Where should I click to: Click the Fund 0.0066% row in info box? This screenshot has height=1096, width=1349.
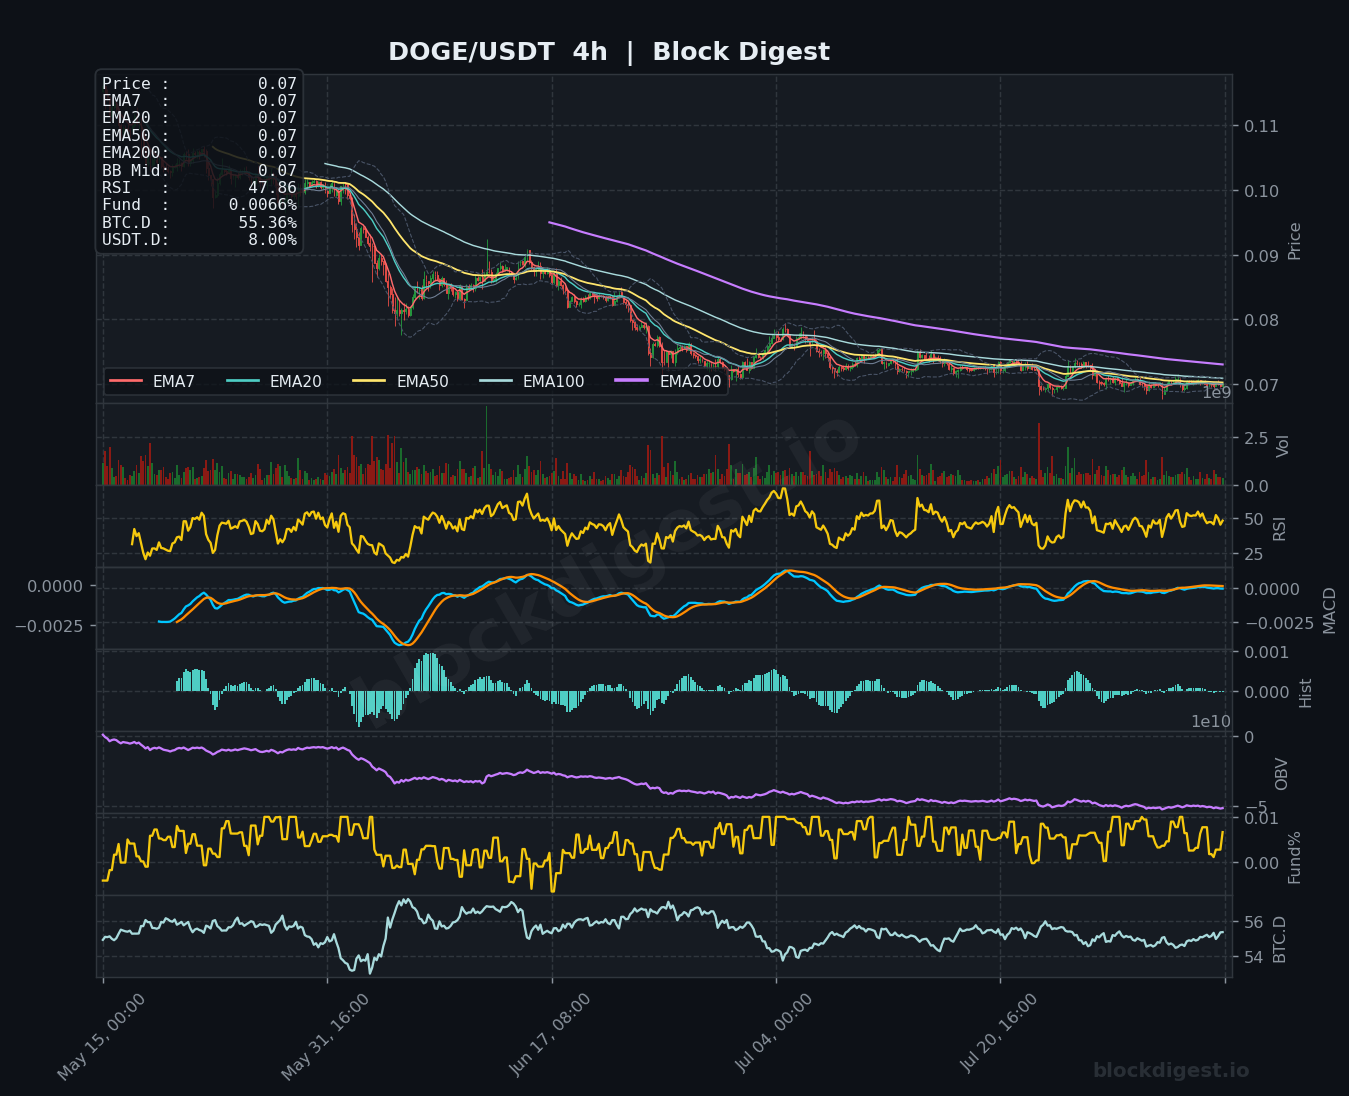[199, 205]
